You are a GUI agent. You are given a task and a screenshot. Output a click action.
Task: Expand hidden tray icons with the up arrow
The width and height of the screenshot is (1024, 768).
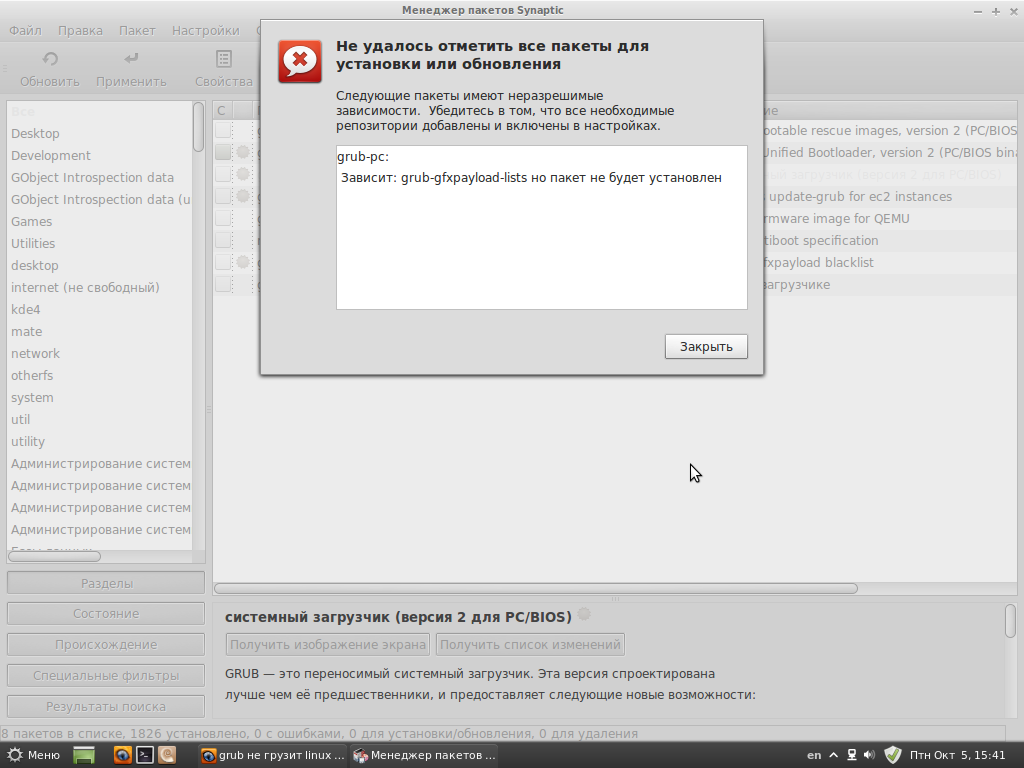(833, 755)
